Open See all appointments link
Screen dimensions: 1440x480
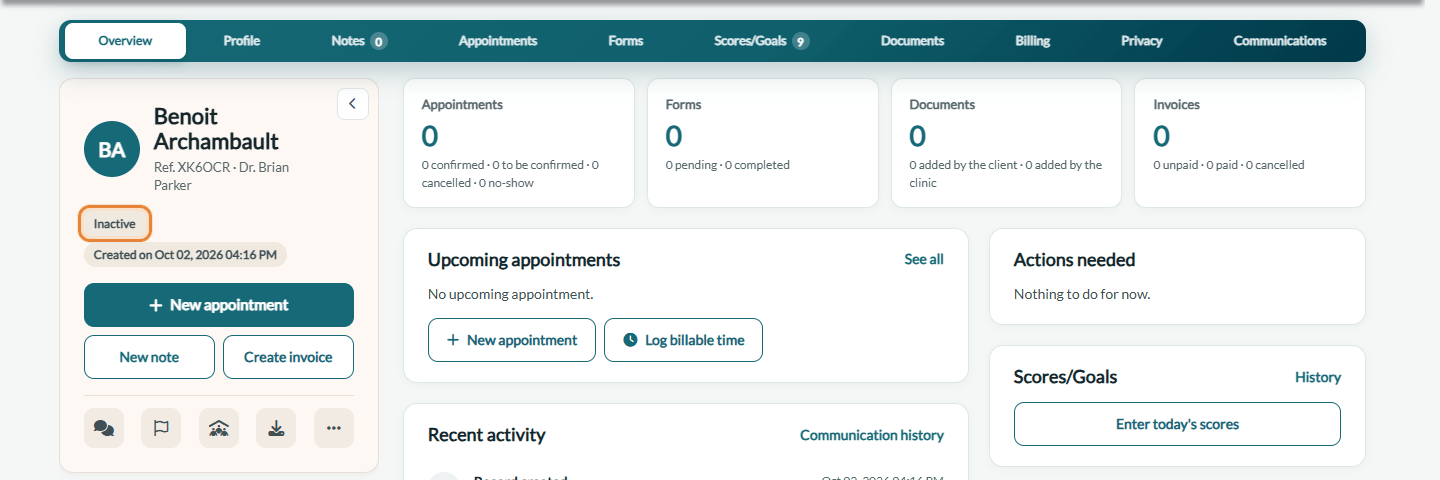[924, 259]
